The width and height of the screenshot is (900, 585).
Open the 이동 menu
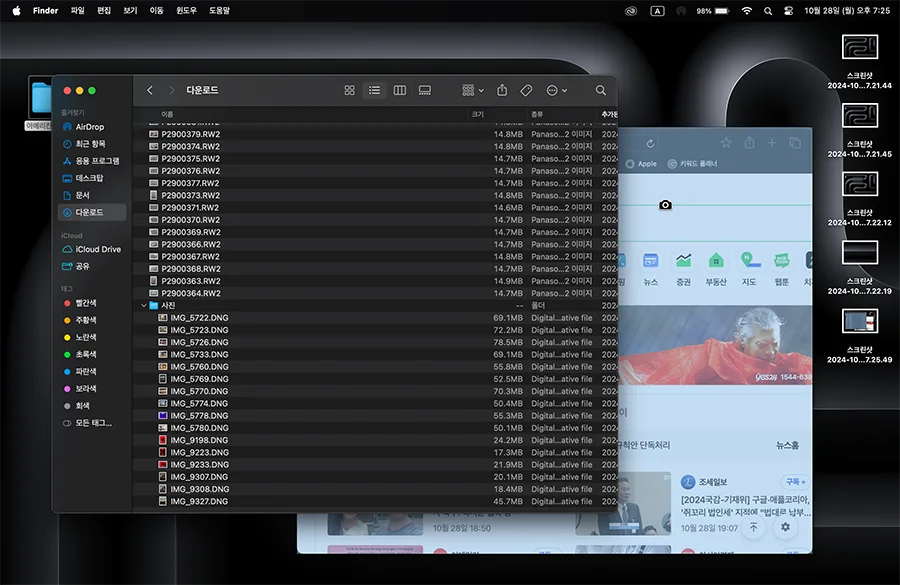(157, 10)
